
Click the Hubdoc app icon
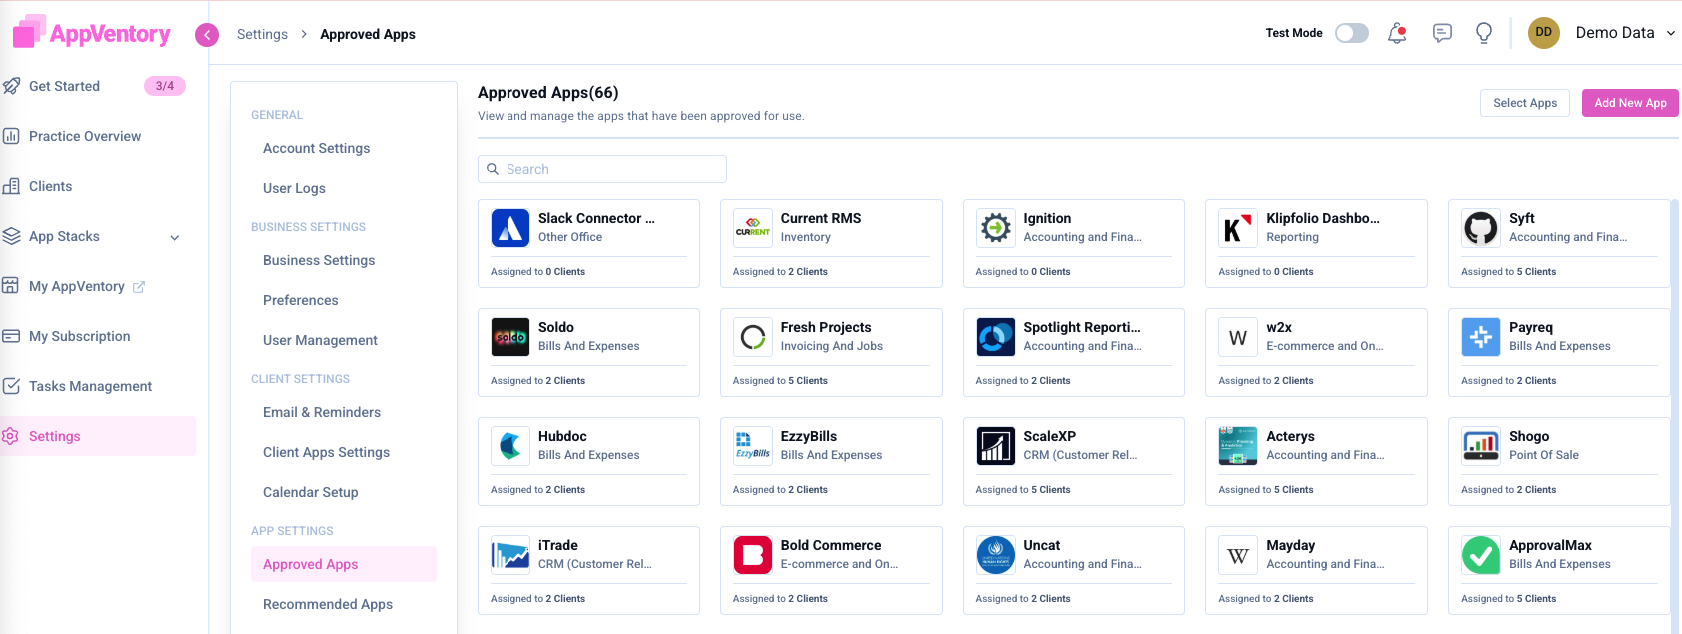(510, 446)
